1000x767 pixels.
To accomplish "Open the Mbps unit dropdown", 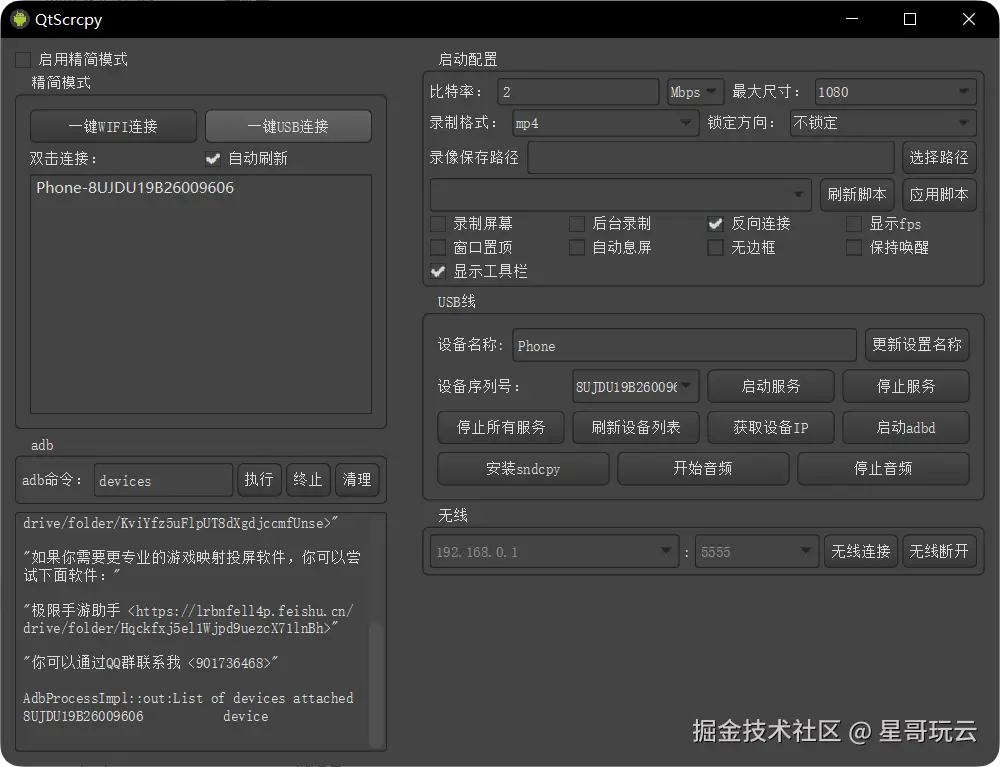I will tap(695, 92).
